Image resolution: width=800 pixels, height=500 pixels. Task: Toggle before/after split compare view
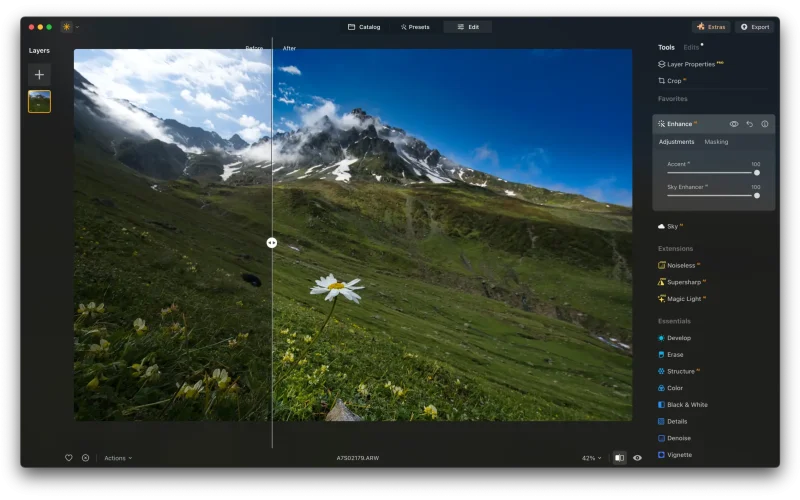619,458
